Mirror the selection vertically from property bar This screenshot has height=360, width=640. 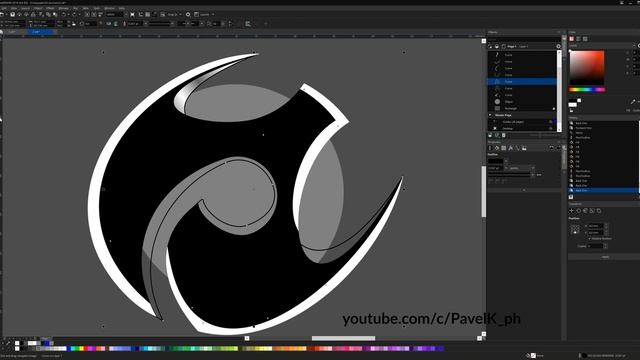tap(116, 24)
